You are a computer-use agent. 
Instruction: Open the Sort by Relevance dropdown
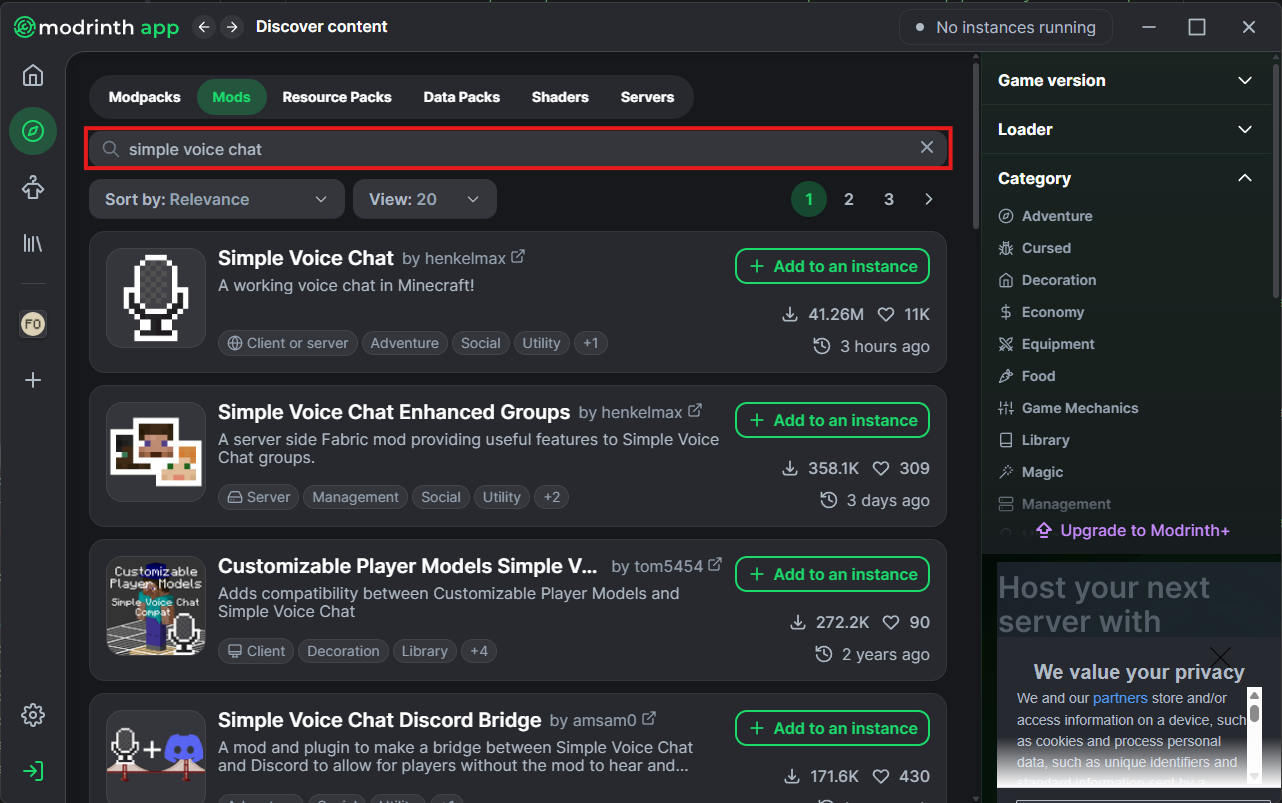pyautogui.click(x=216, y=199)
